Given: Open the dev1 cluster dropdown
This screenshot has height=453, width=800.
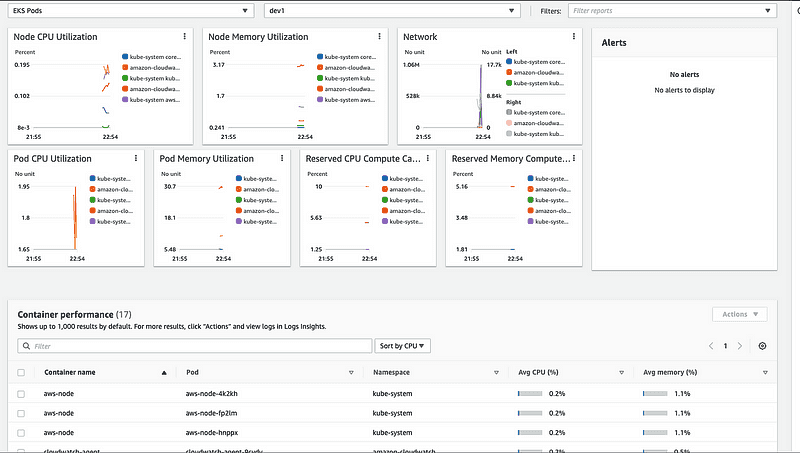Looking at the screenshot, I should coord(392,10).
